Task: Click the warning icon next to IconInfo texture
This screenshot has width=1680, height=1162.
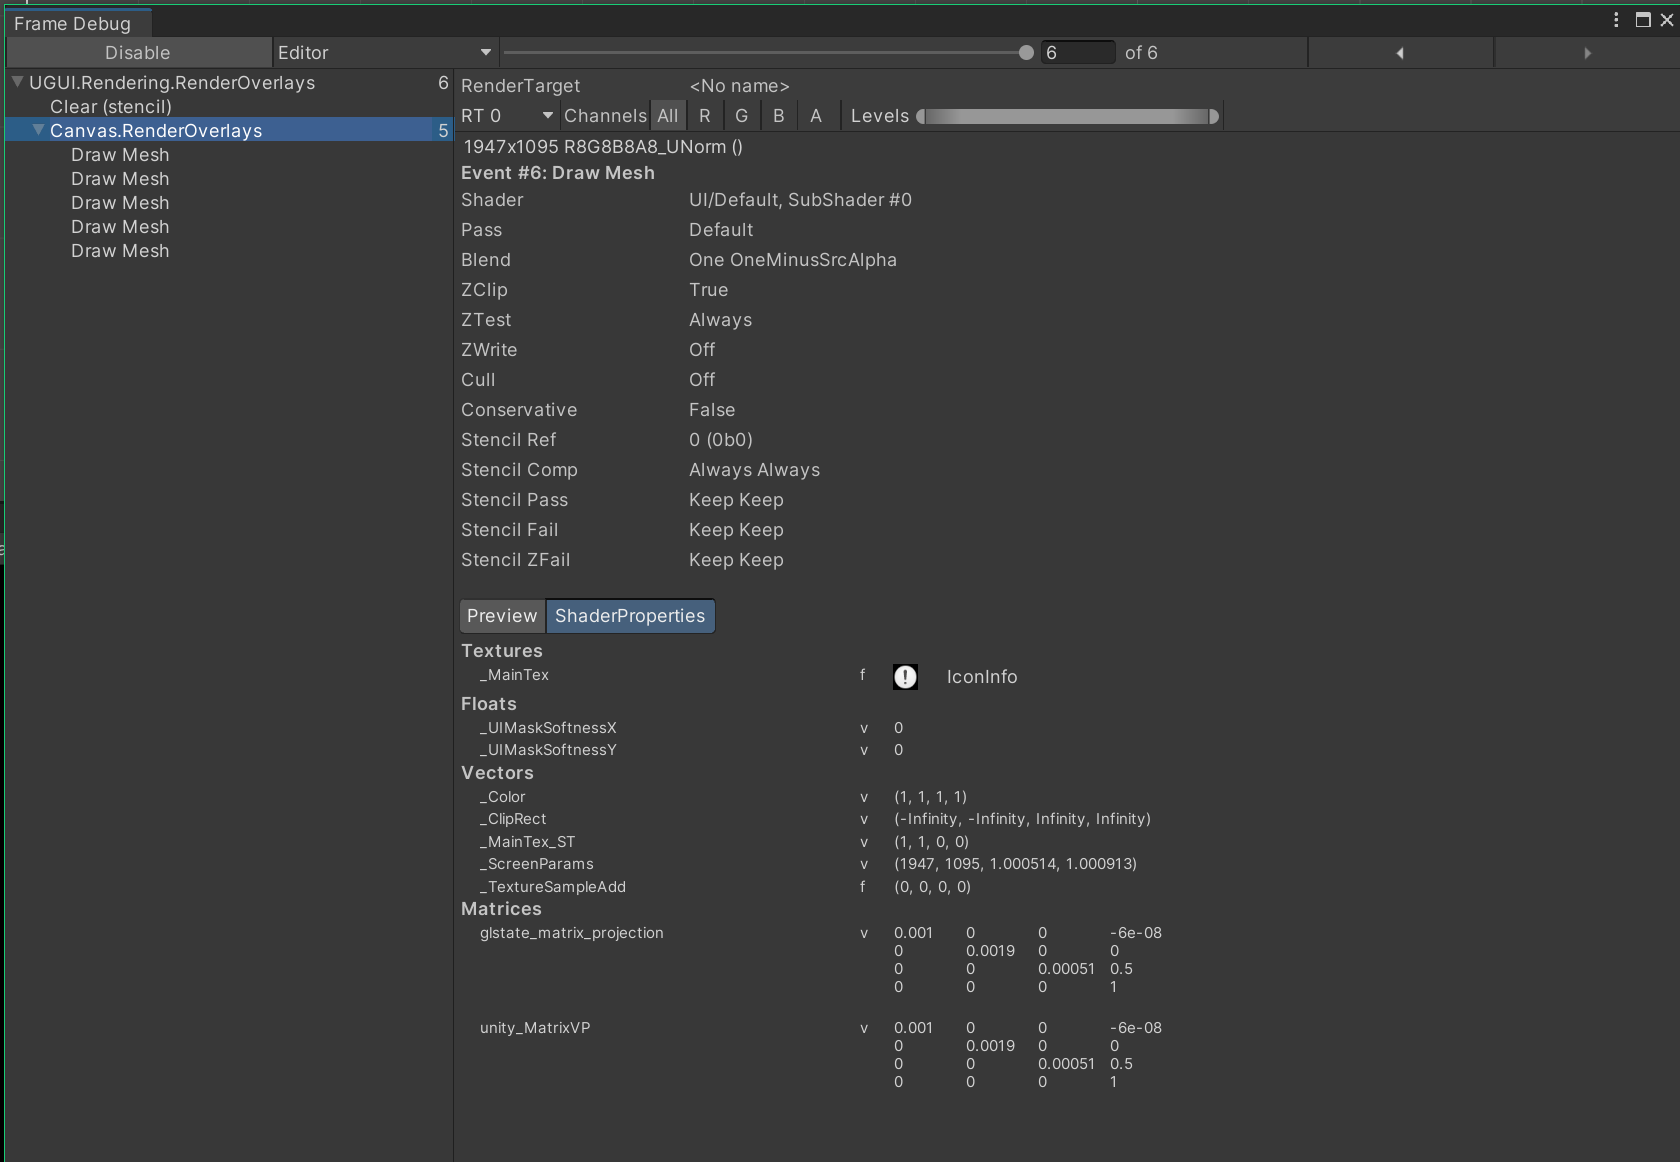Action: click(904, 677)
